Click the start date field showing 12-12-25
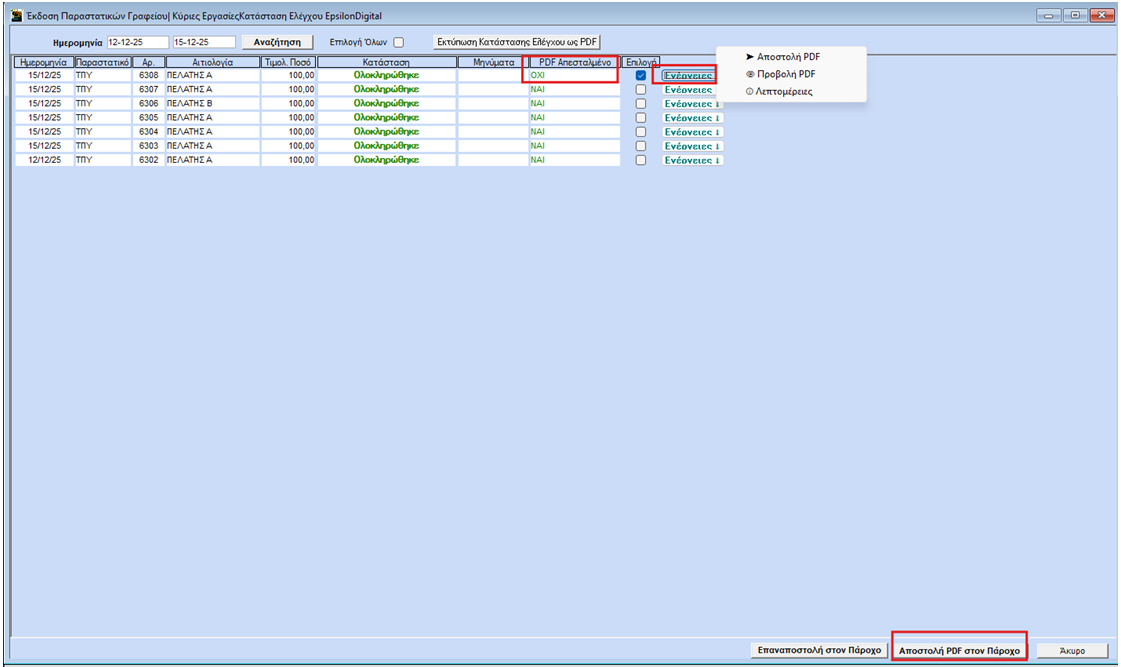The image size is (1121, 667). tap(136, 42)
